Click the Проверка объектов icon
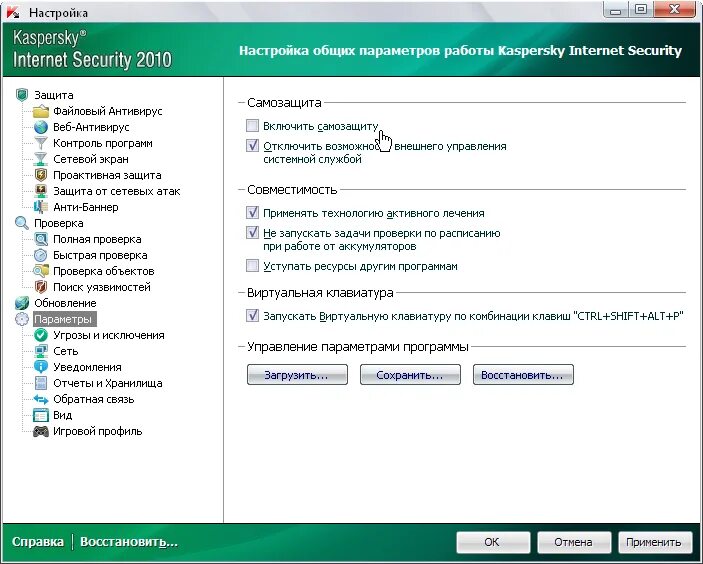 pyautogui.click(x=41, y=271)
